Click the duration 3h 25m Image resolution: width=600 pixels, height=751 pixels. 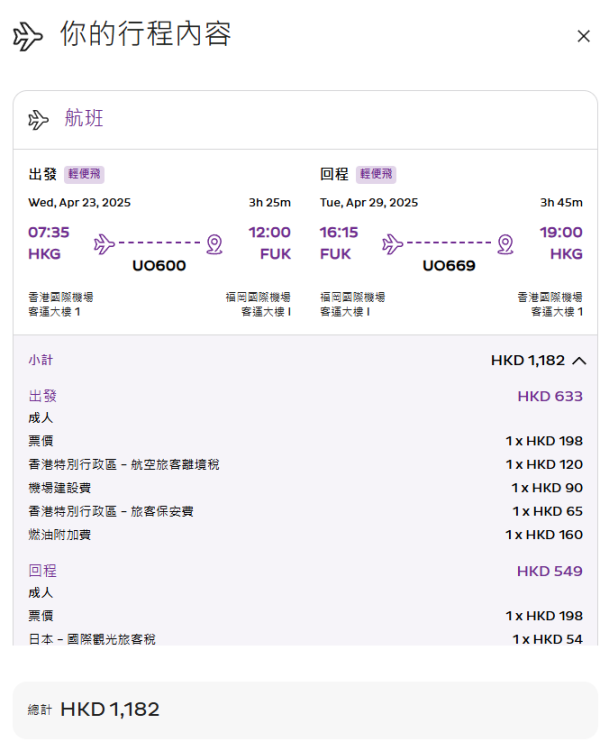tap(270, 203)
